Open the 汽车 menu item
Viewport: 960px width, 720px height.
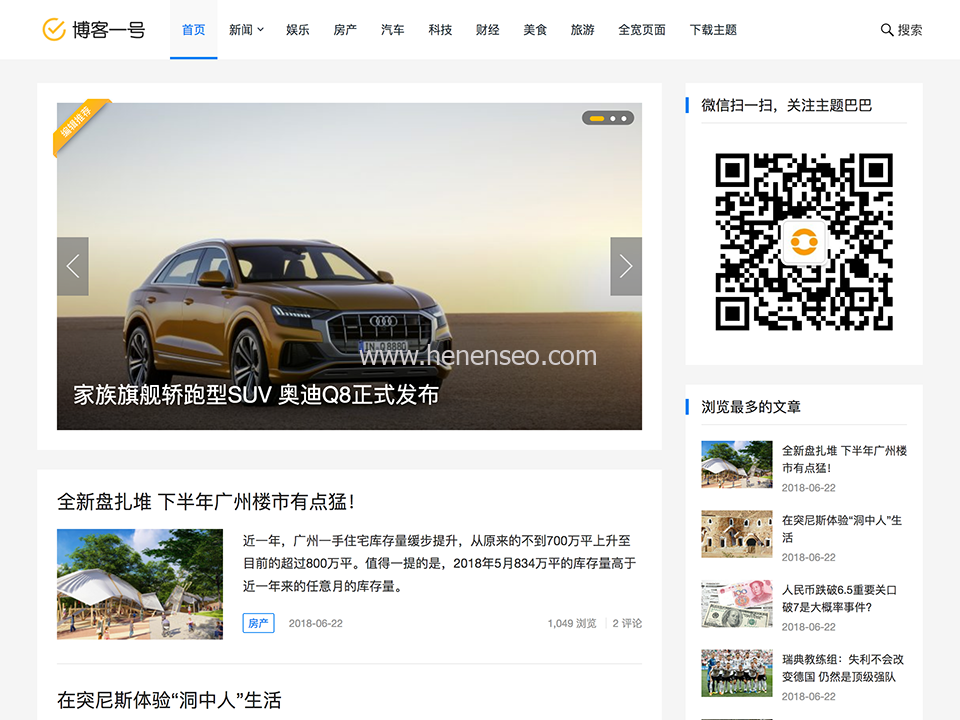tap(392, 29)
